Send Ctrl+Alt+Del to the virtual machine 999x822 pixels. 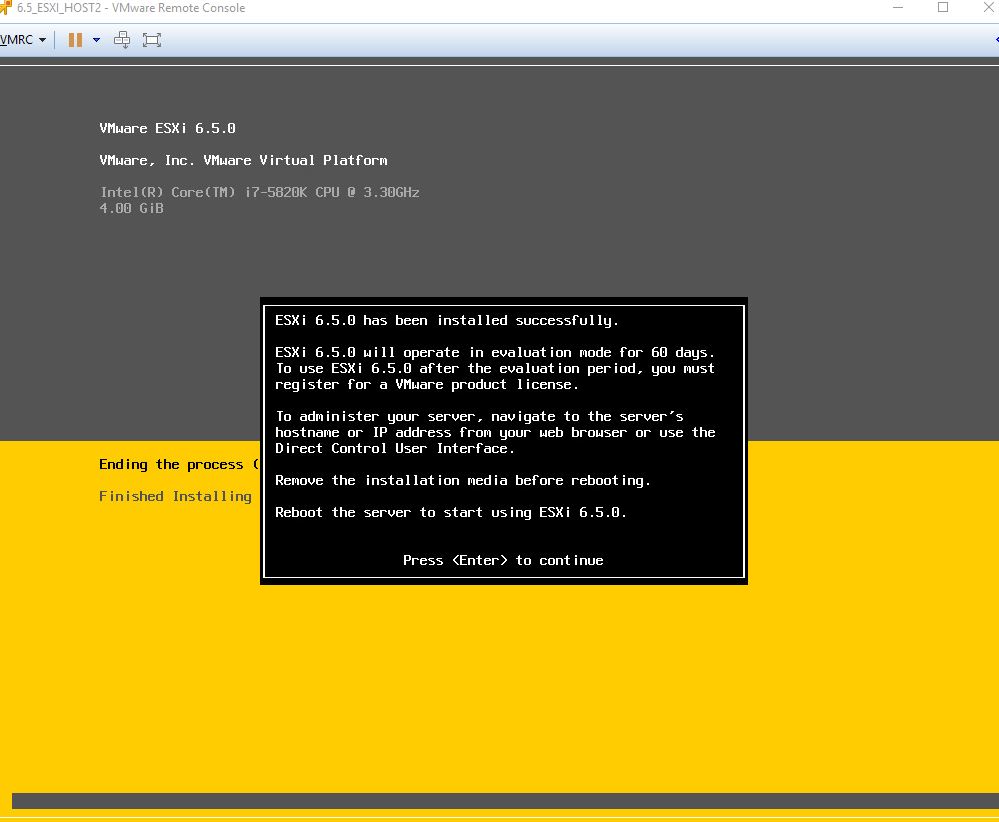coord(122,40)
